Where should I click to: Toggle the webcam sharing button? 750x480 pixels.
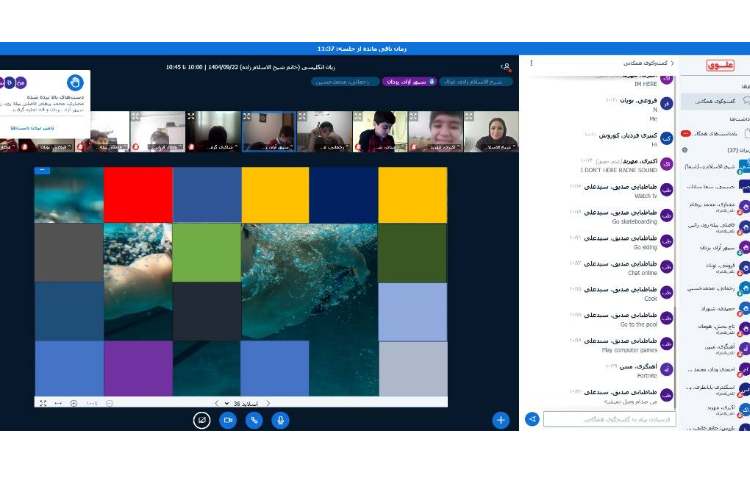point(227,420)
